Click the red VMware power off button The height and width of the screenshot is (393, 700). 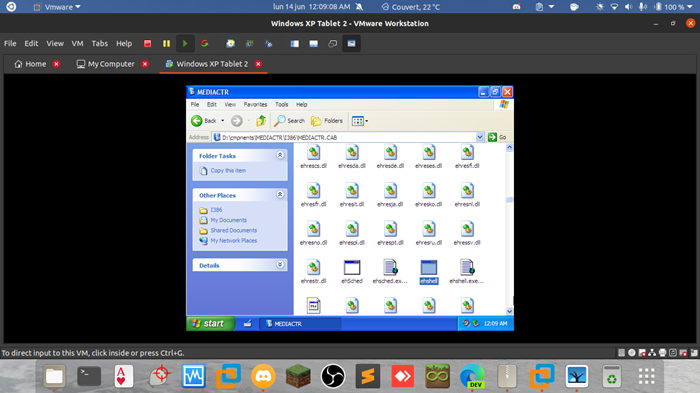[147, 43]
